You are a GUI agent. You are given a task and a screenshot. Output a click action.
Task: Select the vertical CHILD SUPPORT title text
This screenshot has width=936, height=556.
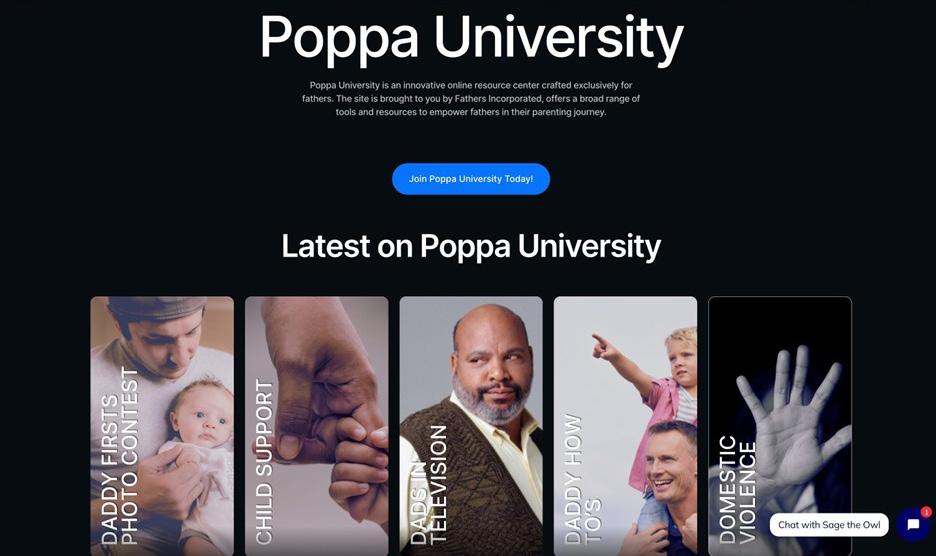pyautogui.click(x=264, y=462)
